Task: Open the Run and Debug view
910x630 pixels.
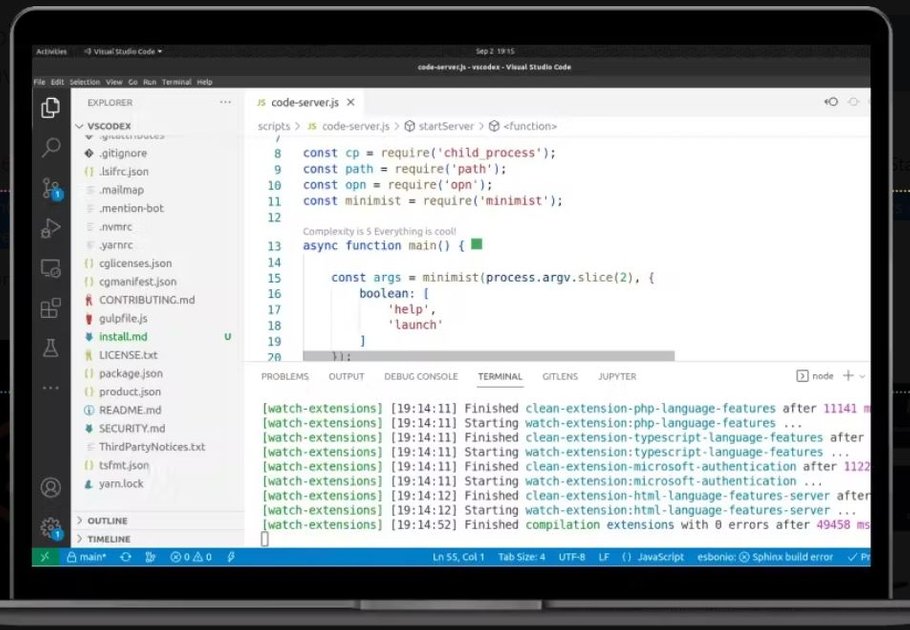Action: (51, 228)
